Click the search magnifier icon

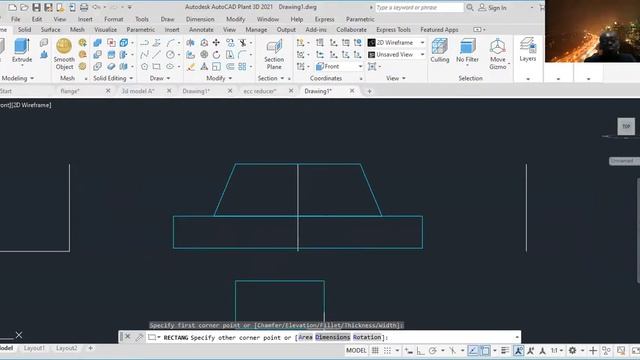point(470,7)
